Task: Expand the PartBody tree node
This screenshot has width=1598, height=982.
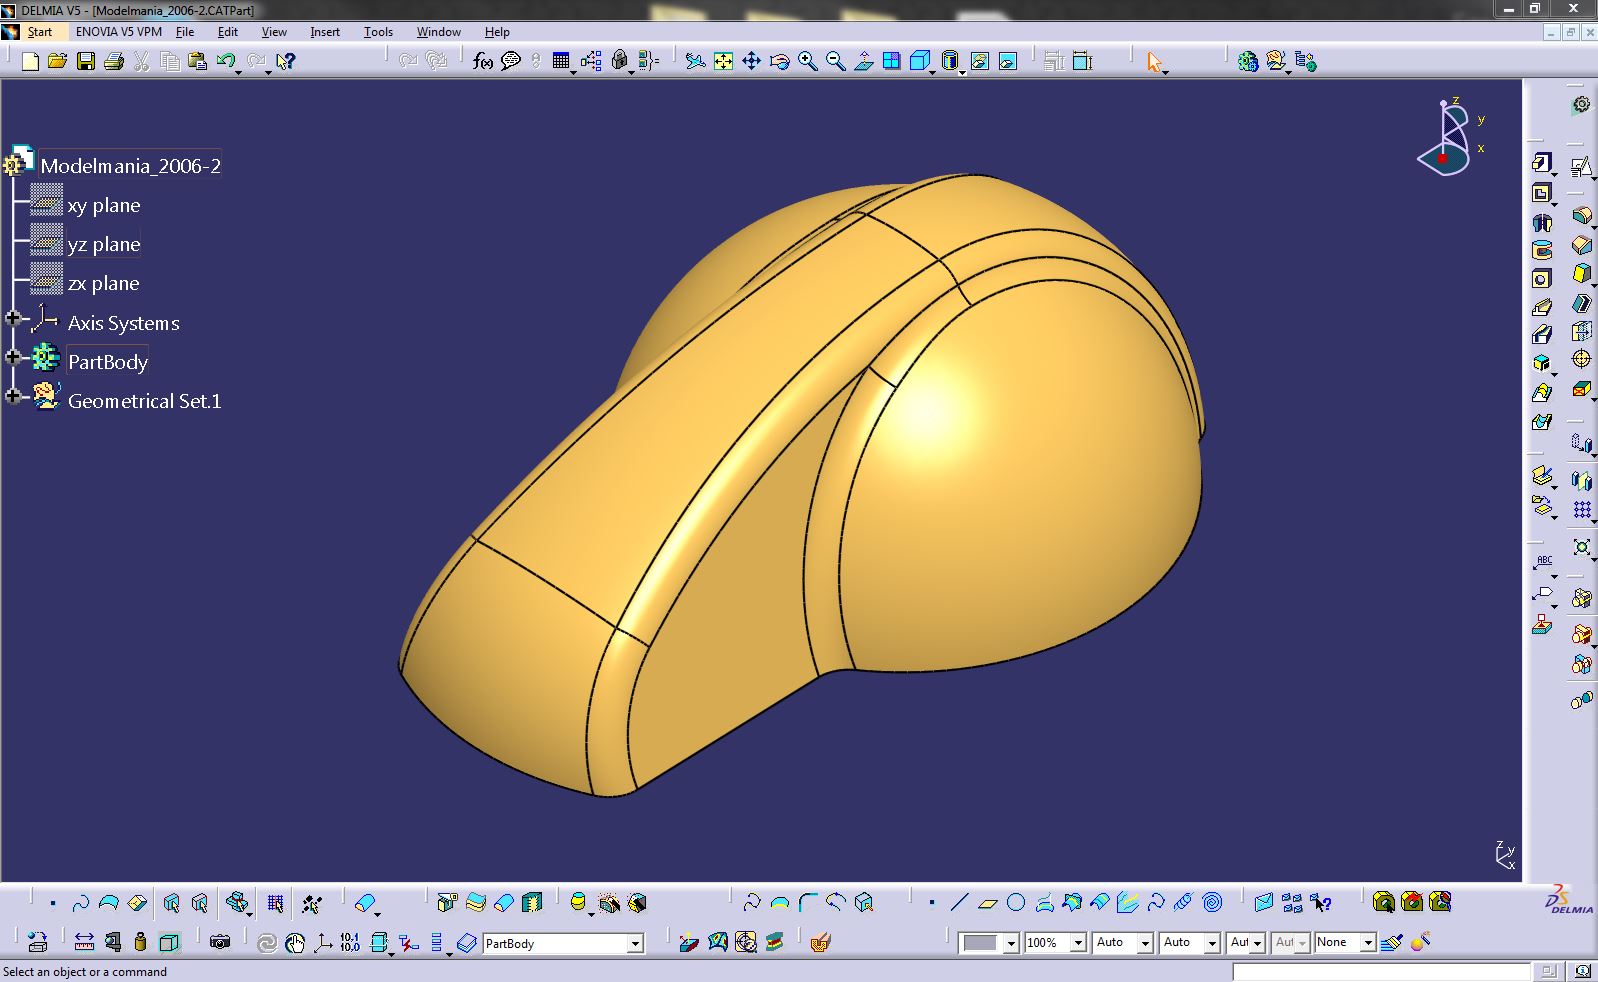Action: (x=13, y=357)
